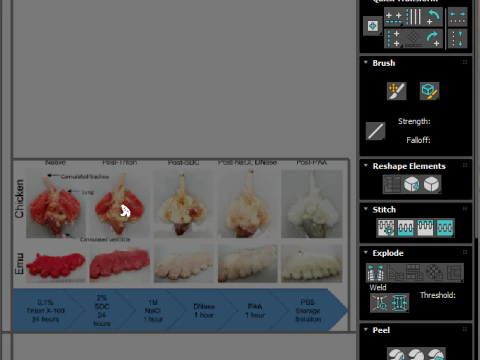
Task: Collapse the Explode rollout
Action: 366,252
